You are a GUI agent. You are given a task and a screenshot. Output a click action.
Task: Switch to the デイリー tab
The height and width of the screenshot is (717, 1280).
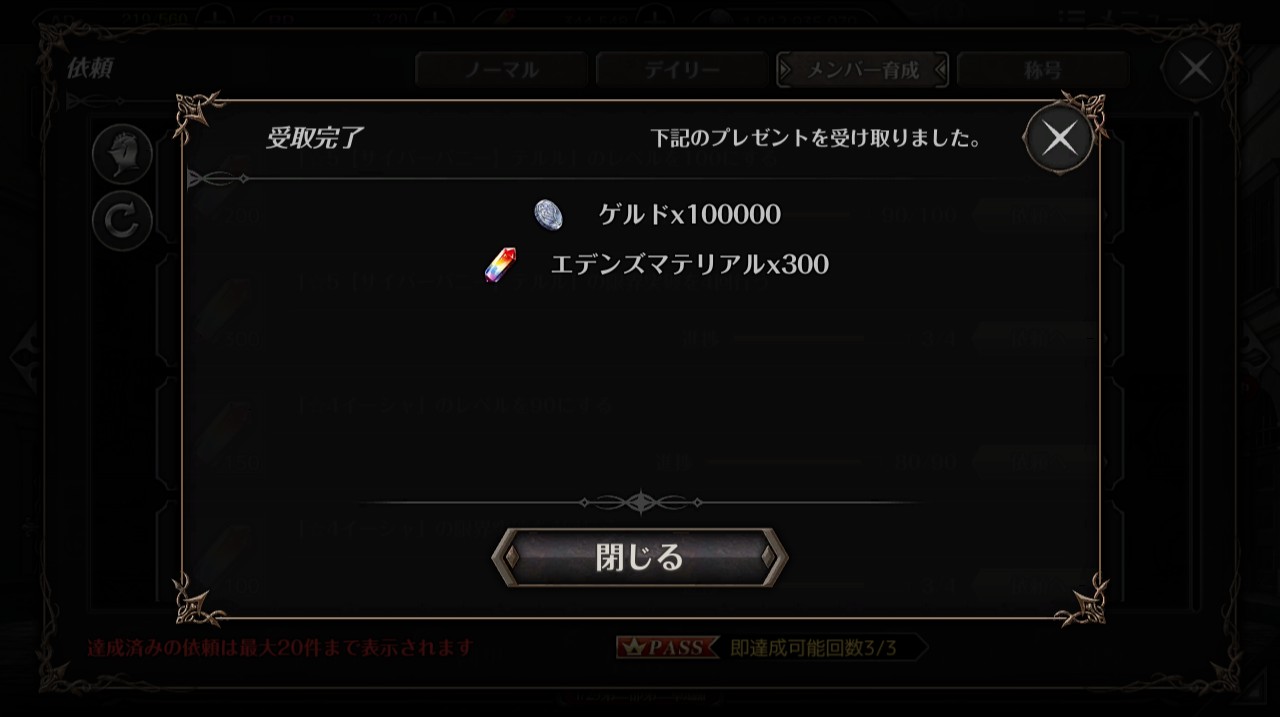[681, 70]
